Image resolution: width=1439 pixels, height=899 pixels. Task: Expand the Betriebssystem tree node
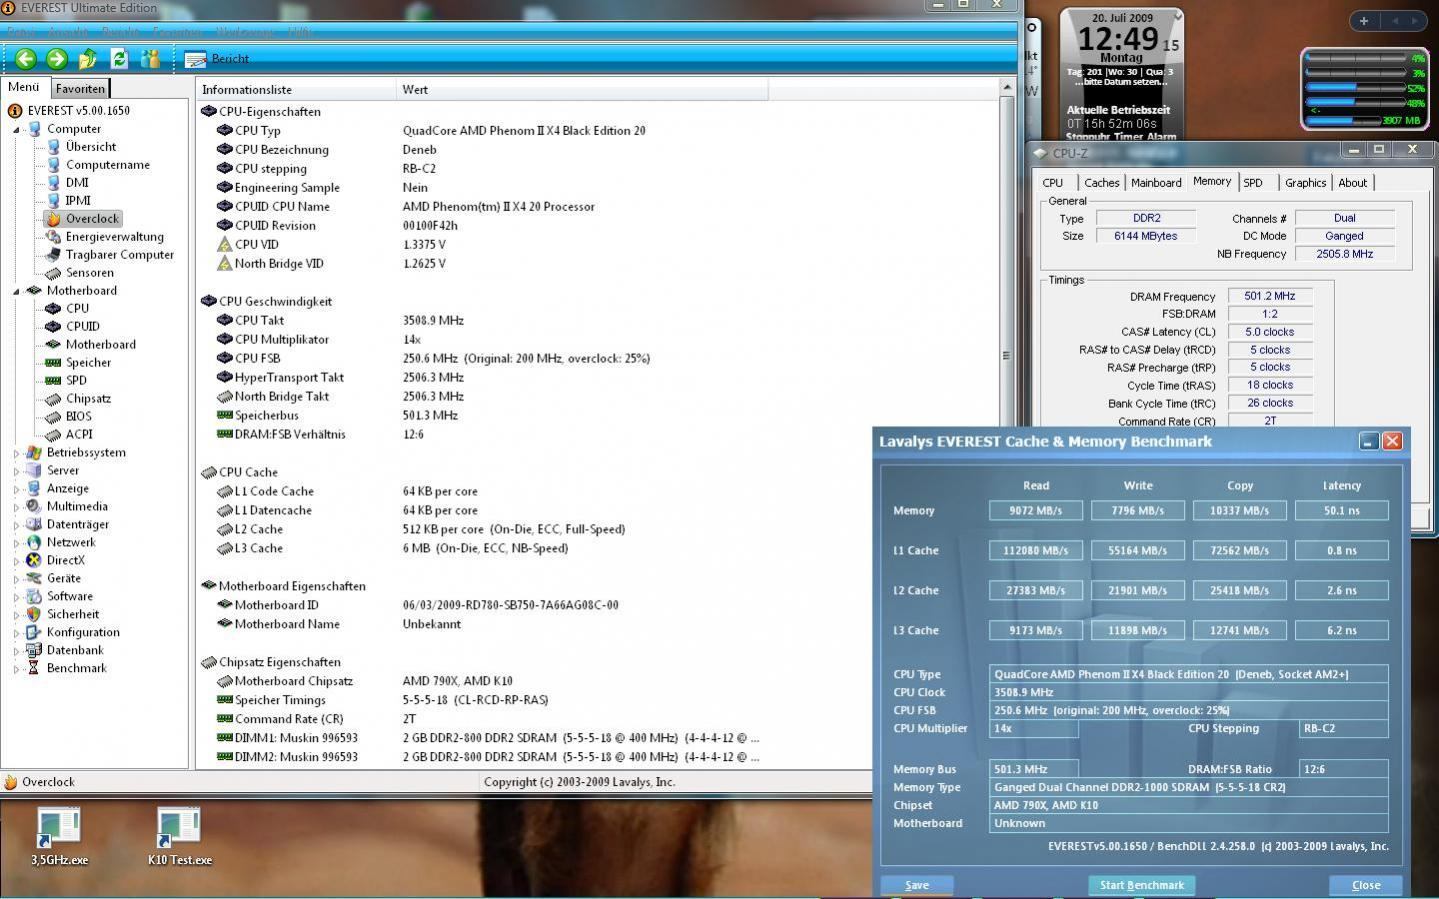[16, 453]
